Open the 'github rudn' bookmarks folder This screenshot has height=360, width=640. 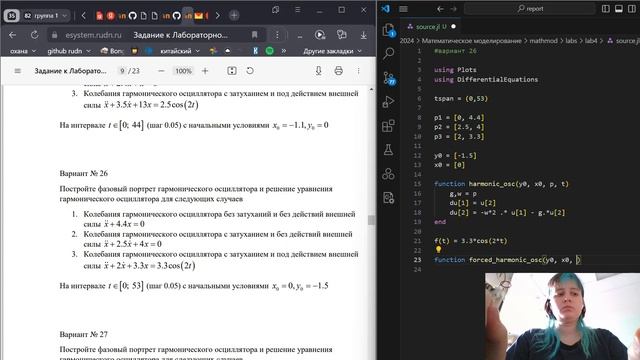coord(68,51)
